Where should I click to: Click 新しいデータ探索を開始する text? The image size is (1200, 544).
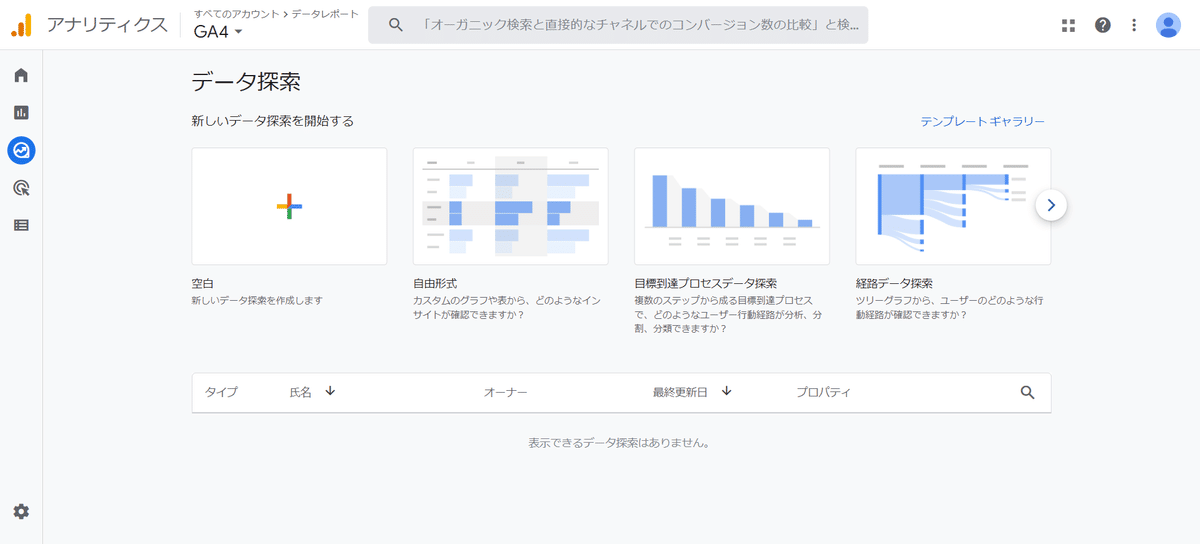coord(272,121)
